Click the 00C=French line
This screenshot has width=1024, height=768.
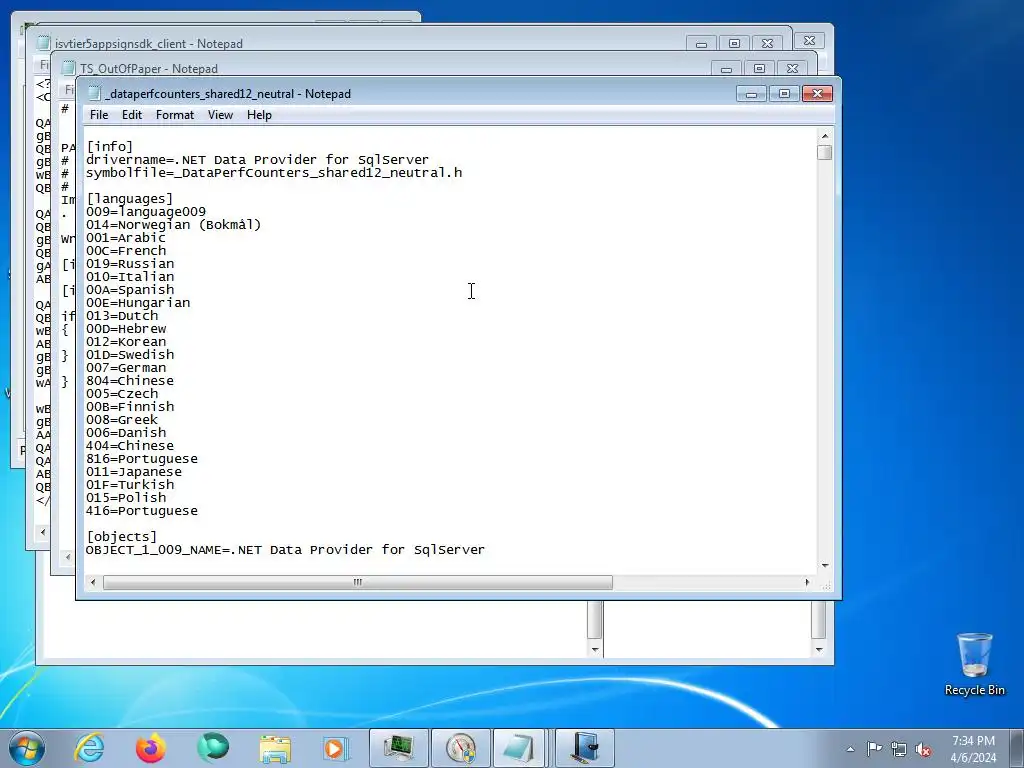tap(126, 251)
